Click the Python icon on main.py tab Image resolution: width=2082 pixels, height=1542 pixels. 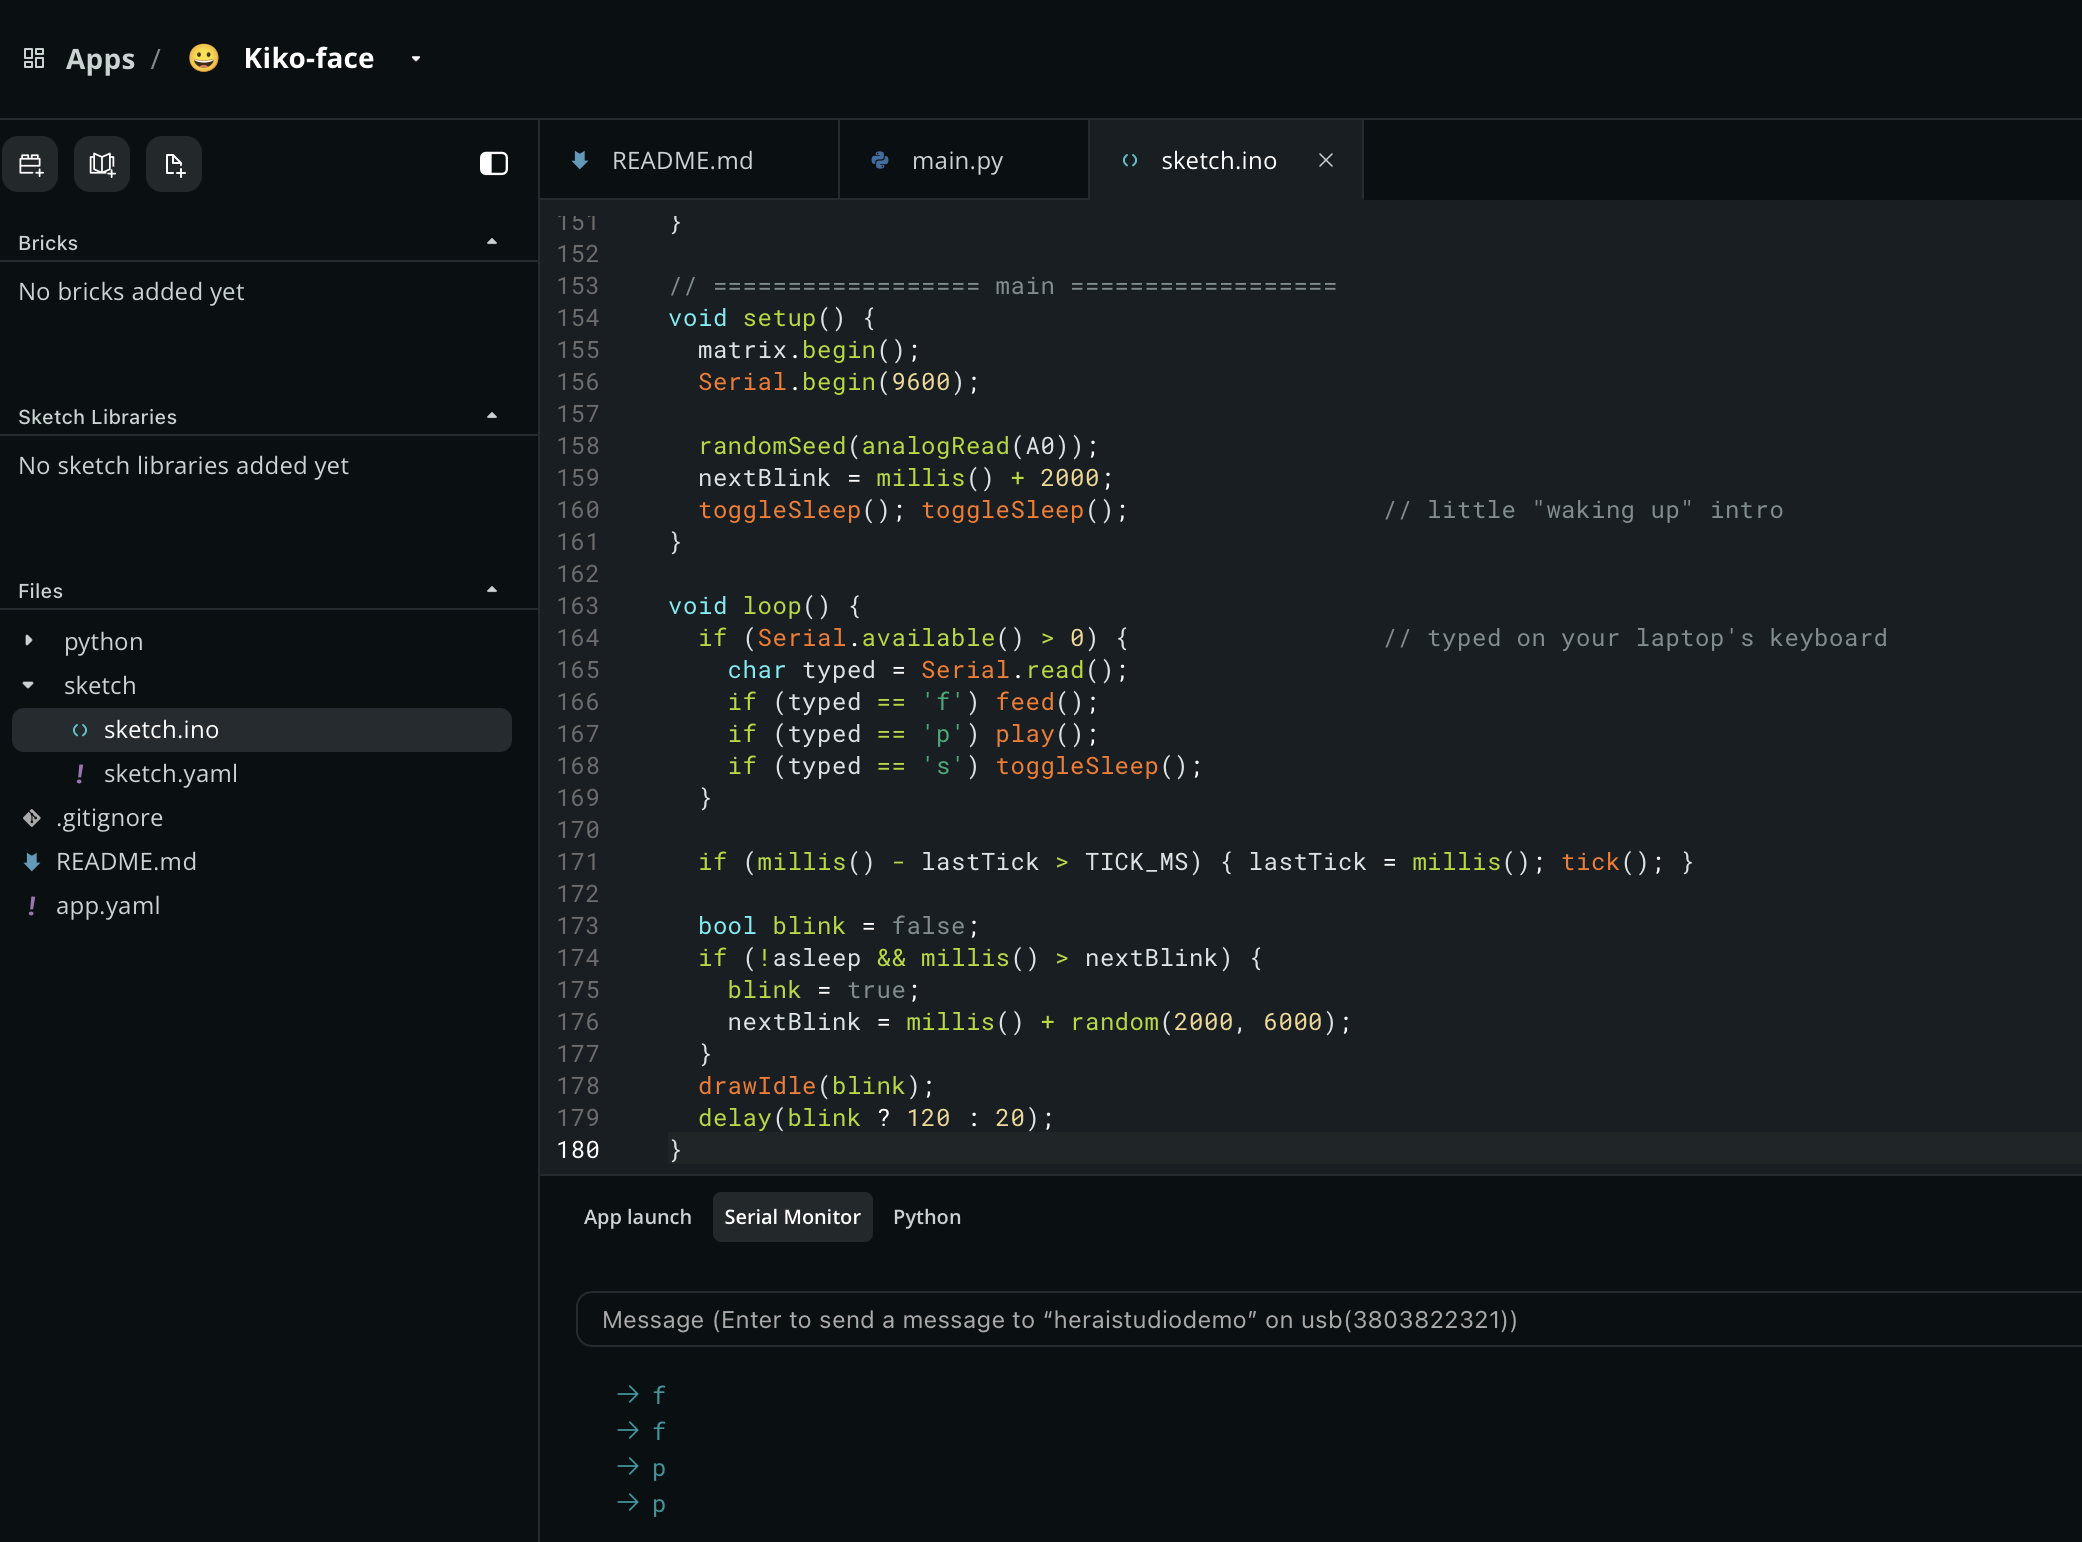click(x=880, y=160)
